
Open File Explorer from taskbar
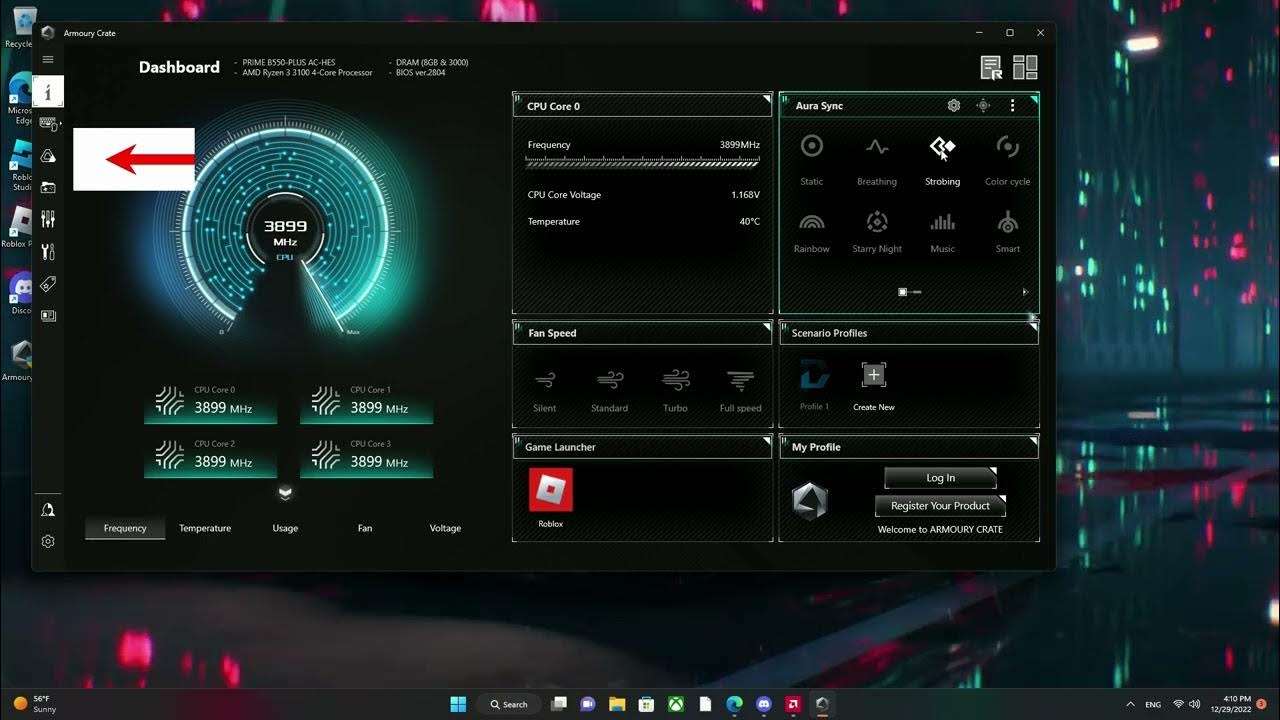click(x=617, y=704)
